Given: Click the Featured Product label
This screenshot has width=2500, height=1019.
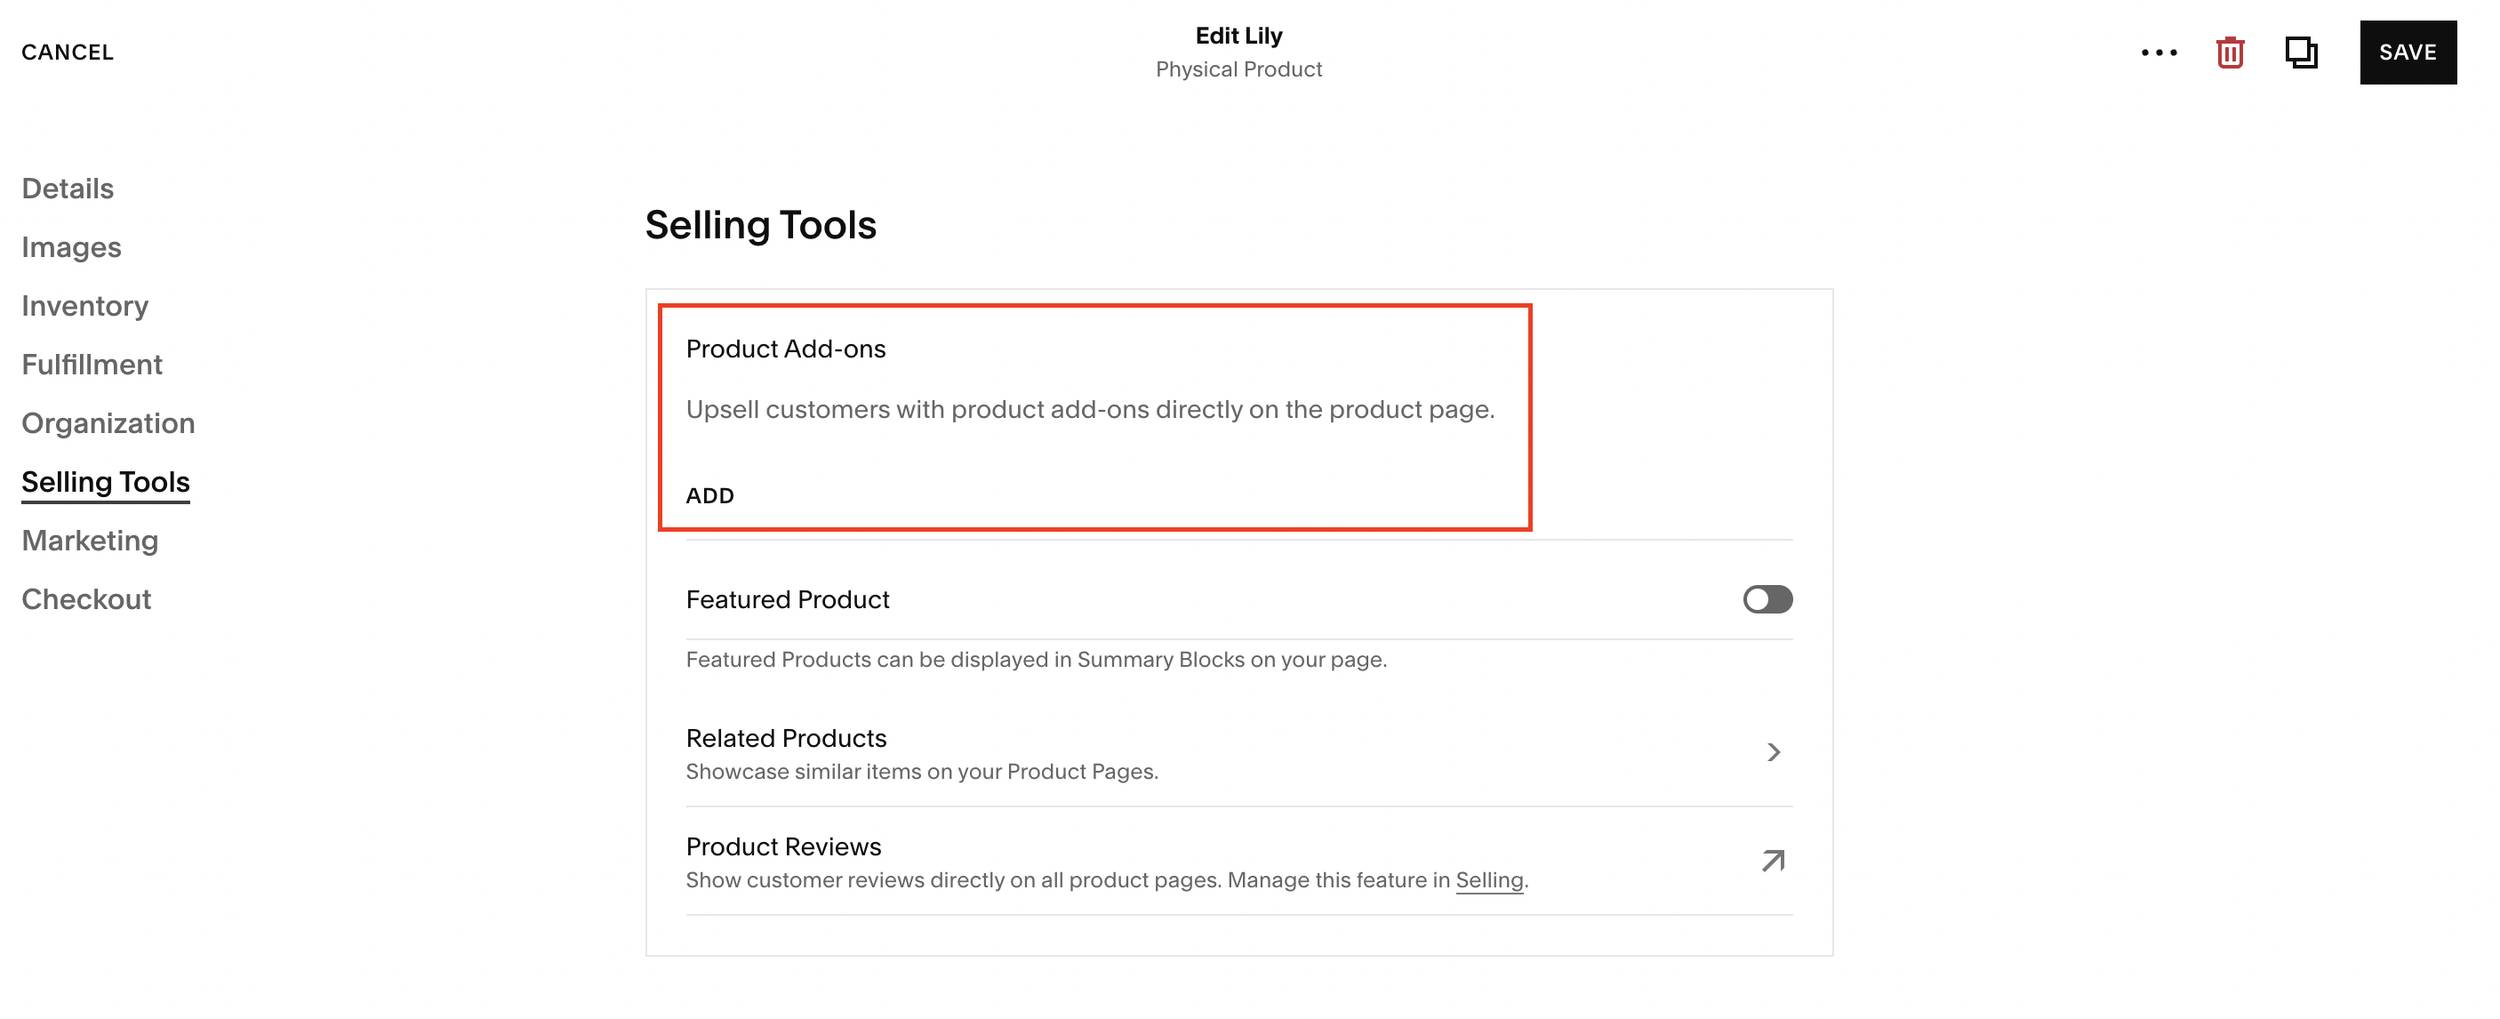Looking at the screenshot, I should coord(787,599).
